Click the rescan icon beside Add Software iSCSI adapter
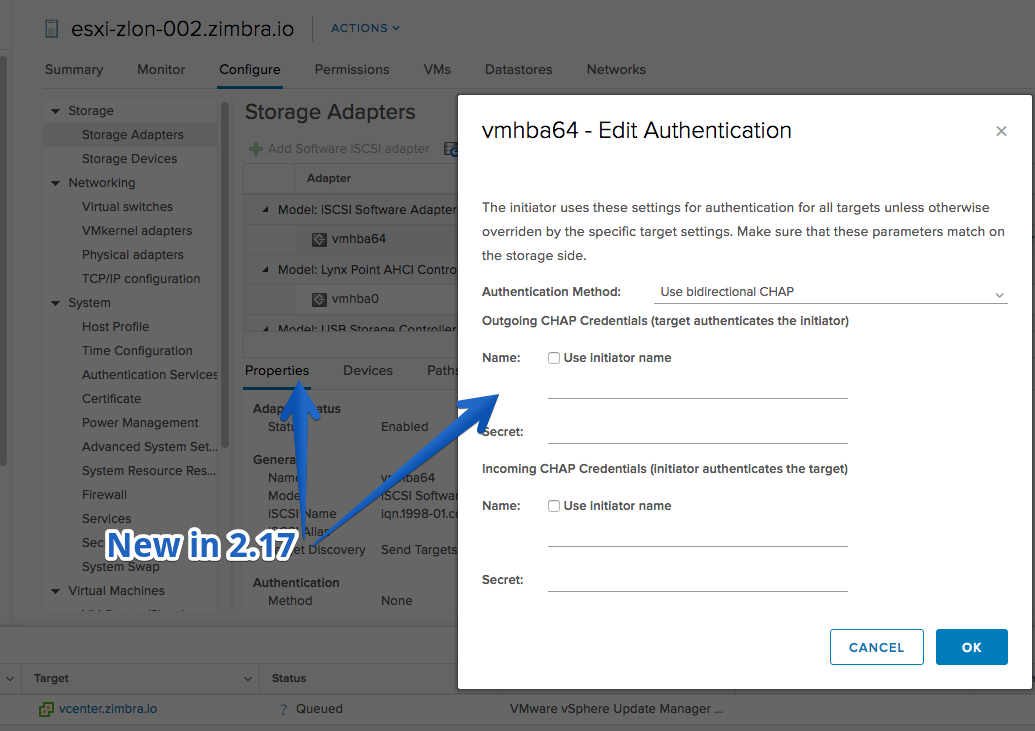This screenshot has height=731, width=1035. pyautogui.click(x=451, y=149)
